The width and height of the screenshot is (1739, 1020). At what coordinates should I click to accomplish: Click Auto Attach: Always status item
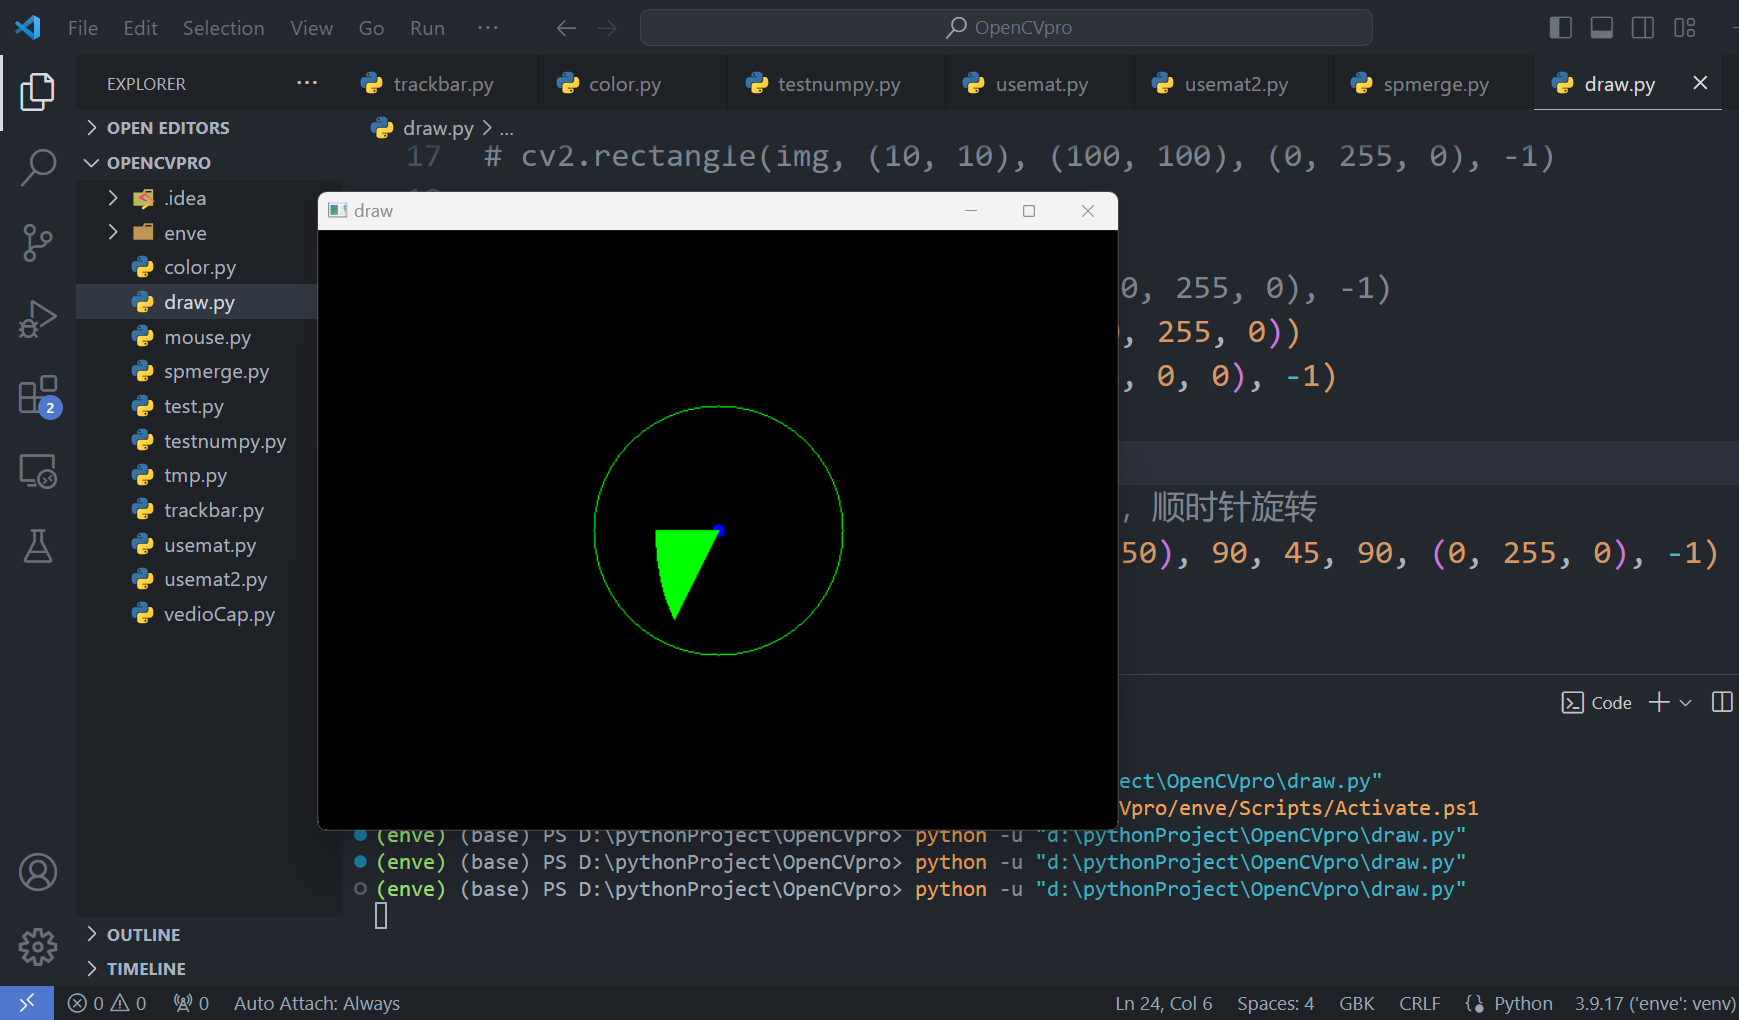click(x=316, y=1003)
